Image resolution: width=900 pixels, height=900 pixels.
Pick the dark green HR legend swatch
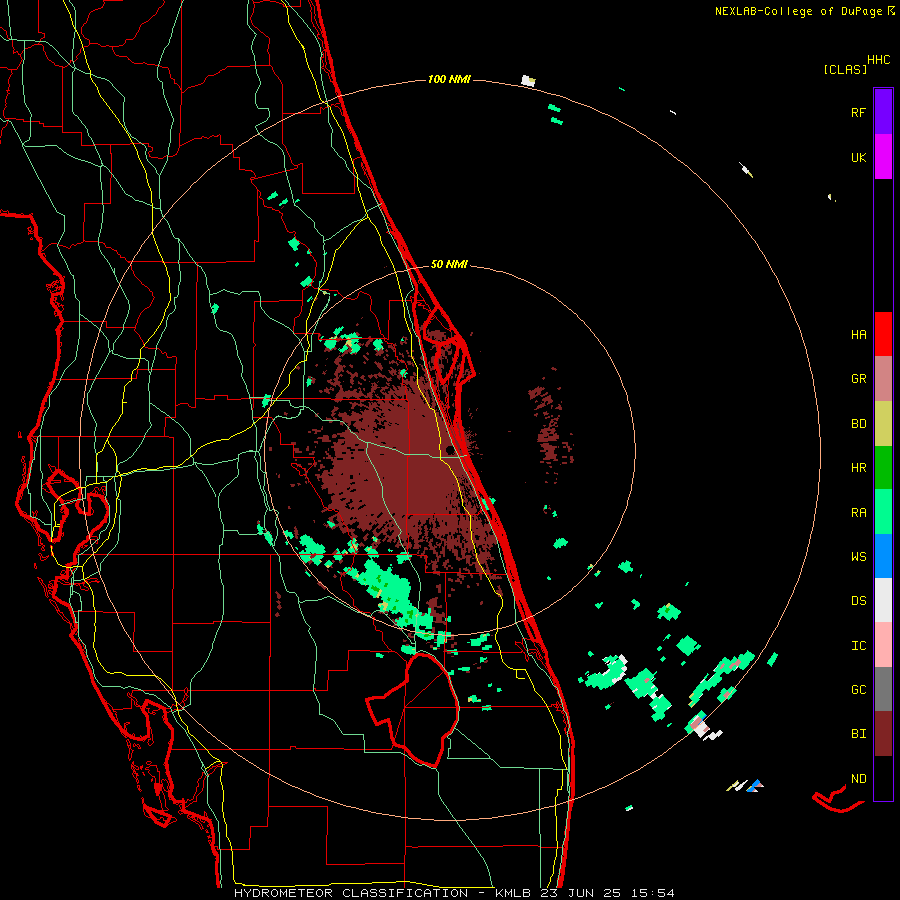883,468
